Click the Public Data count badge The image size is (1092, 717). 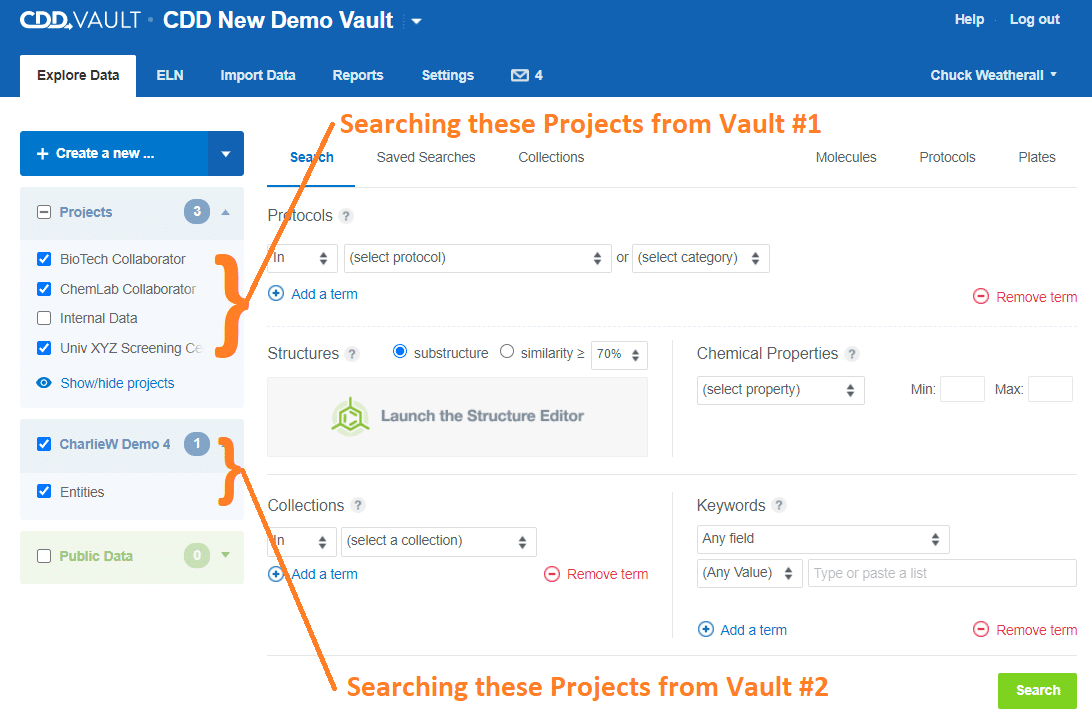(197, 556)
